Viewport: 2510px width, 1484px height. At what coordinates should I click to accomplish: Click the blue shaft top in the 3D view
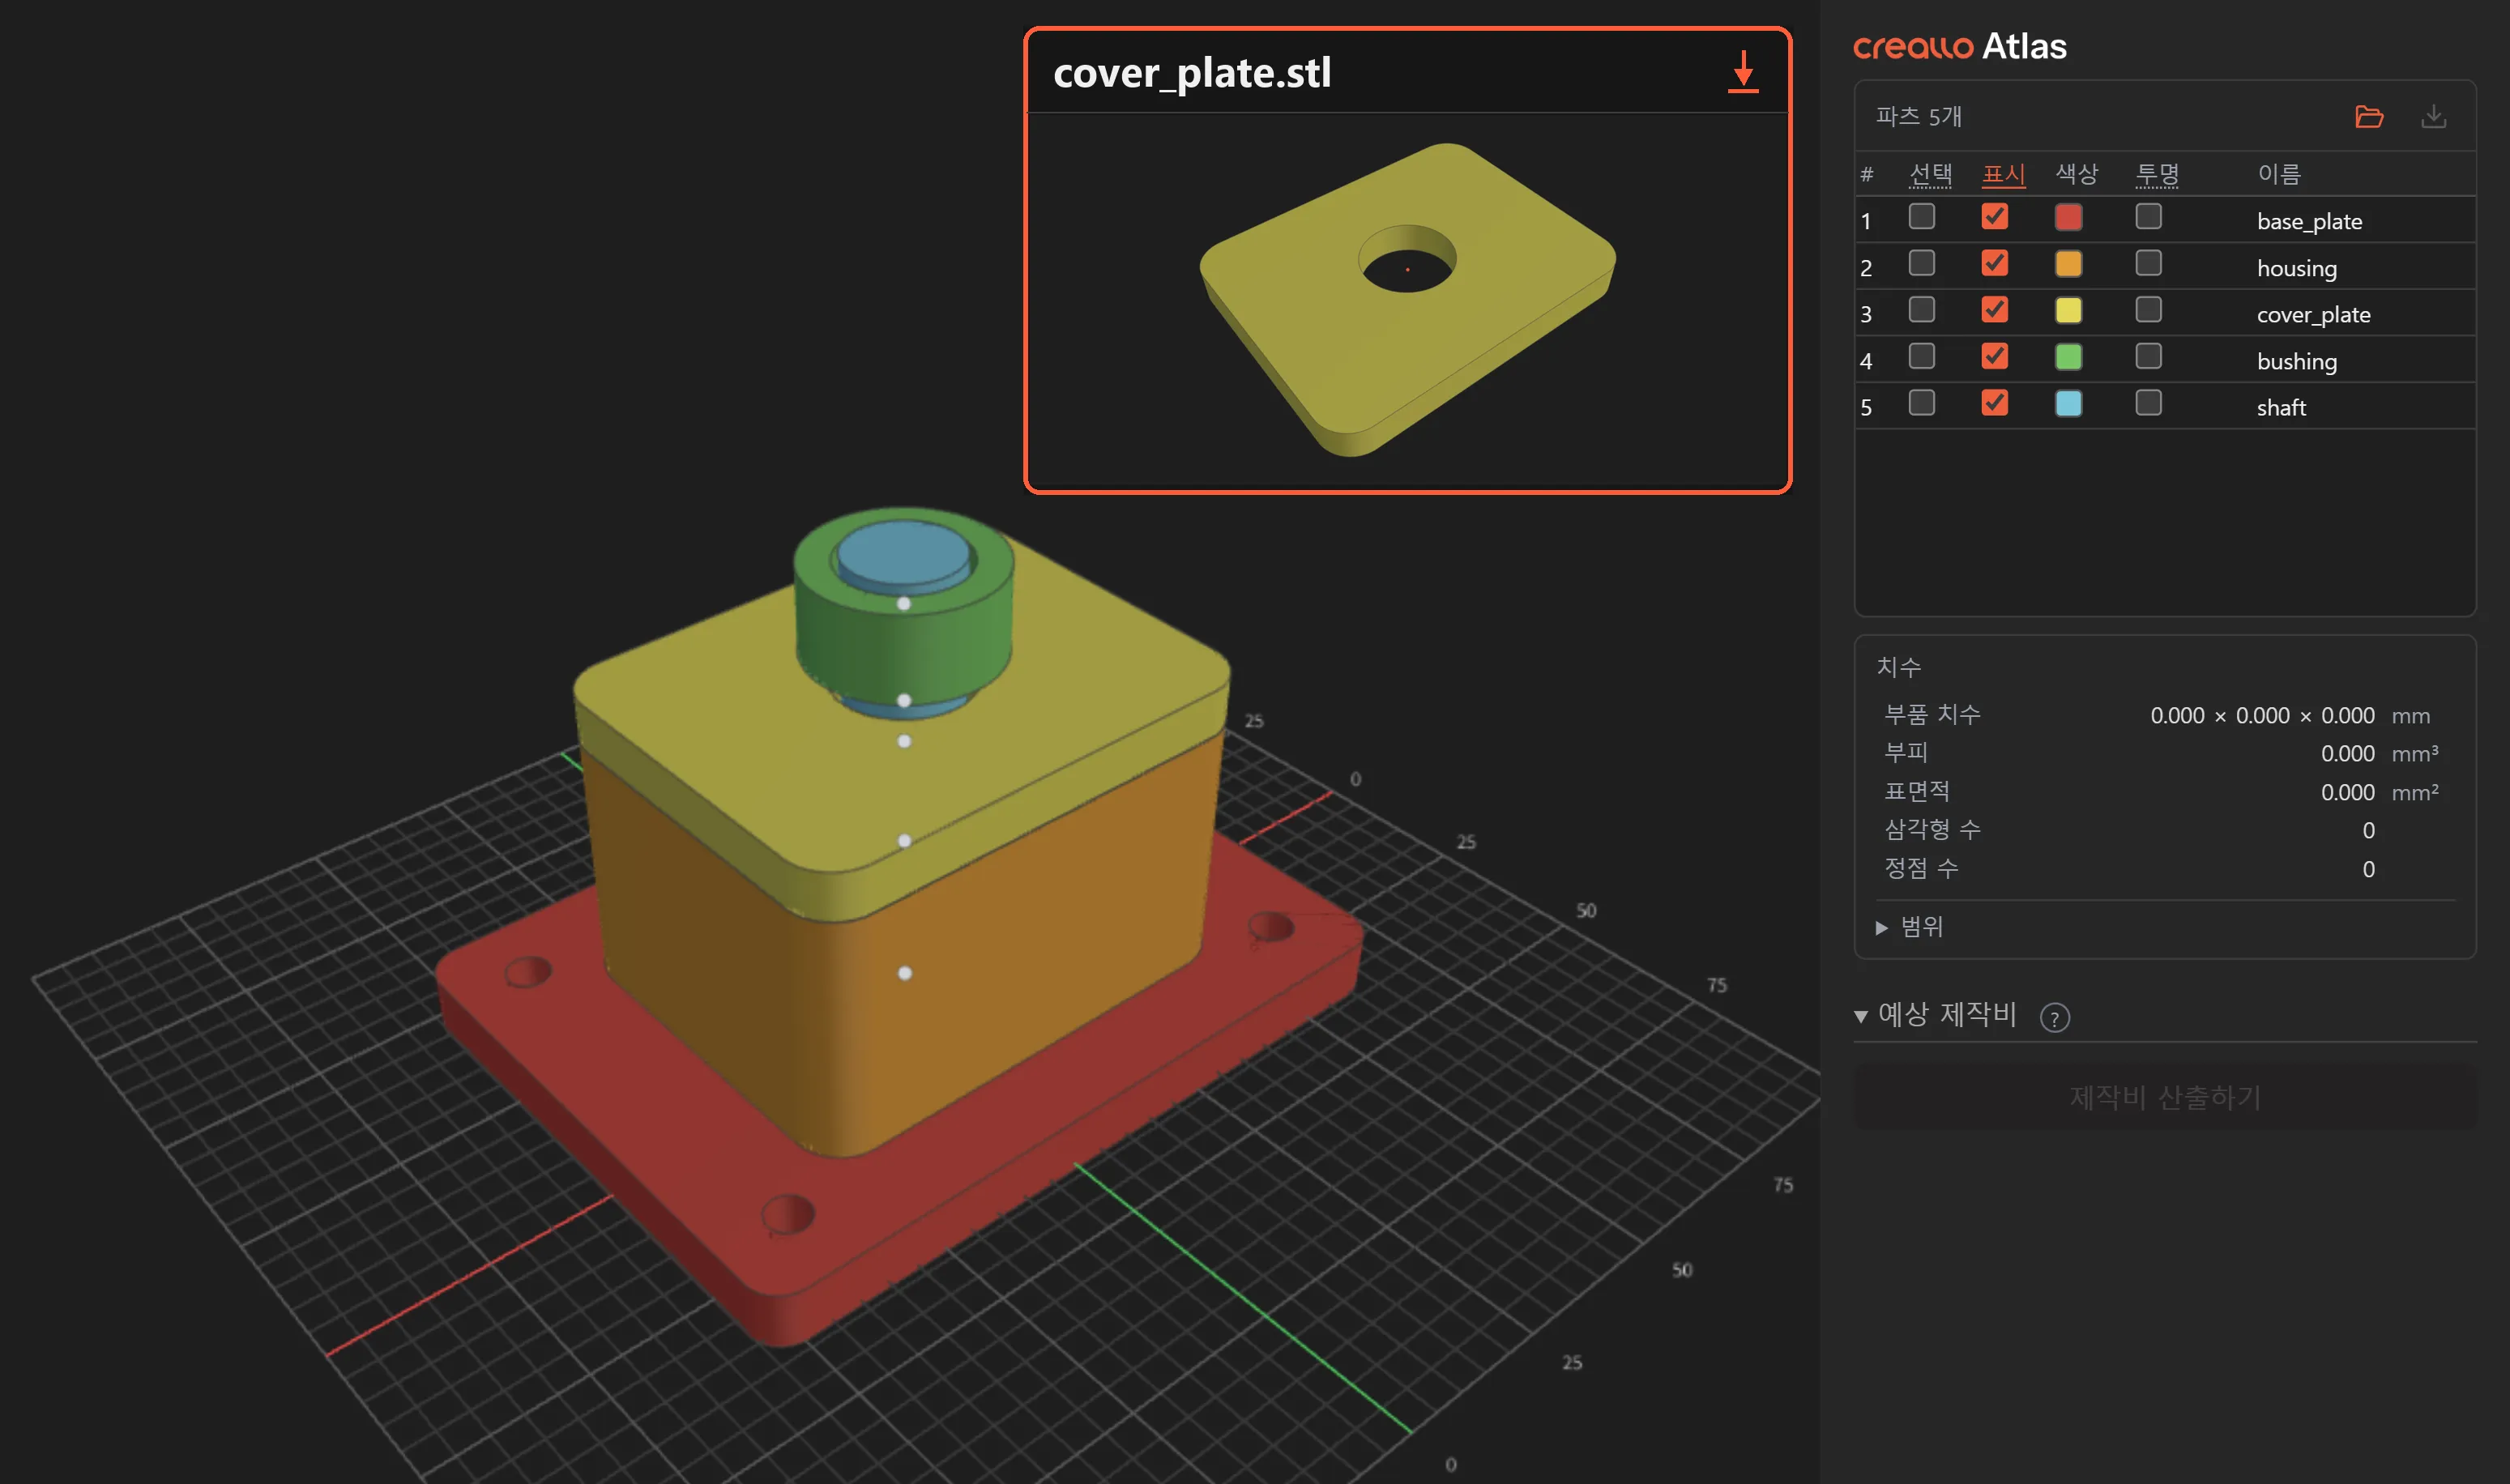pos(903,553)
